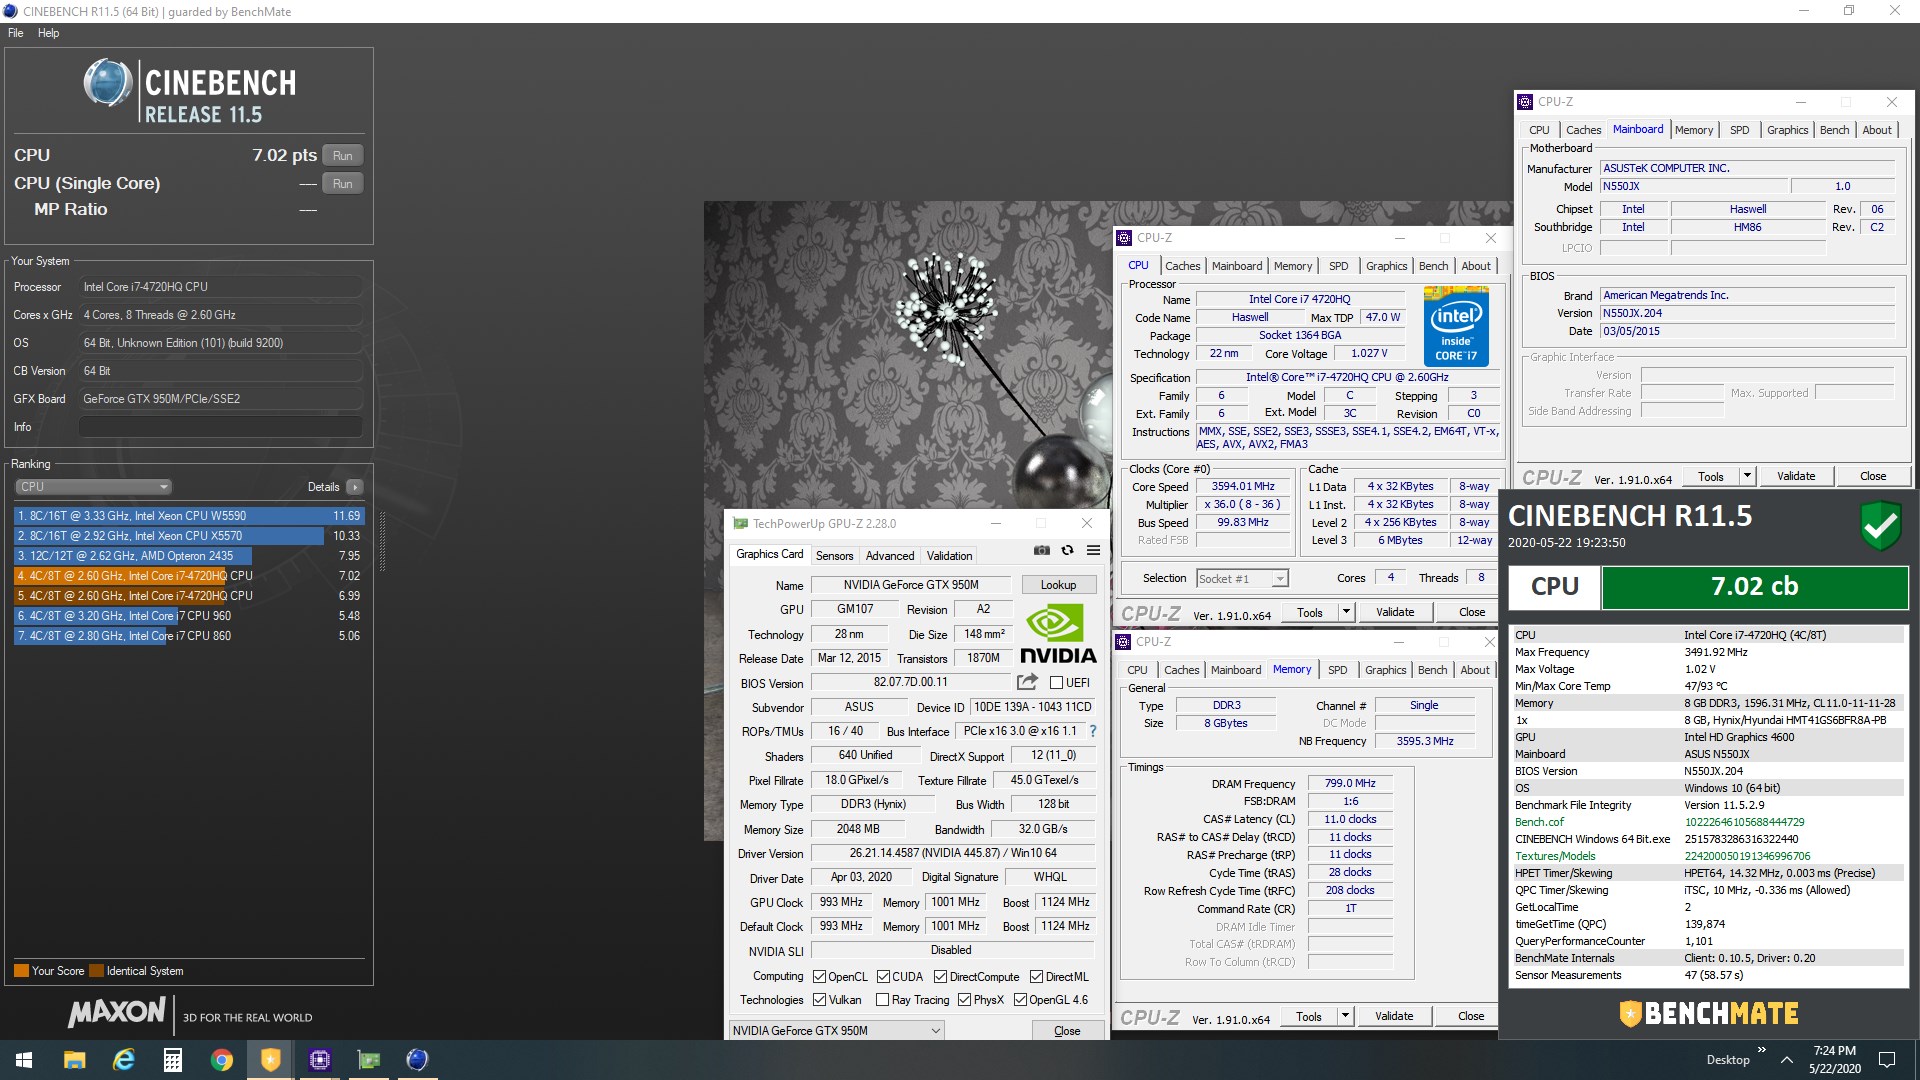Switch to CPU-Z via taskbar icon
Image resolution: width=1920 pixels, height=1080 pixels.
pos(320,1060)
